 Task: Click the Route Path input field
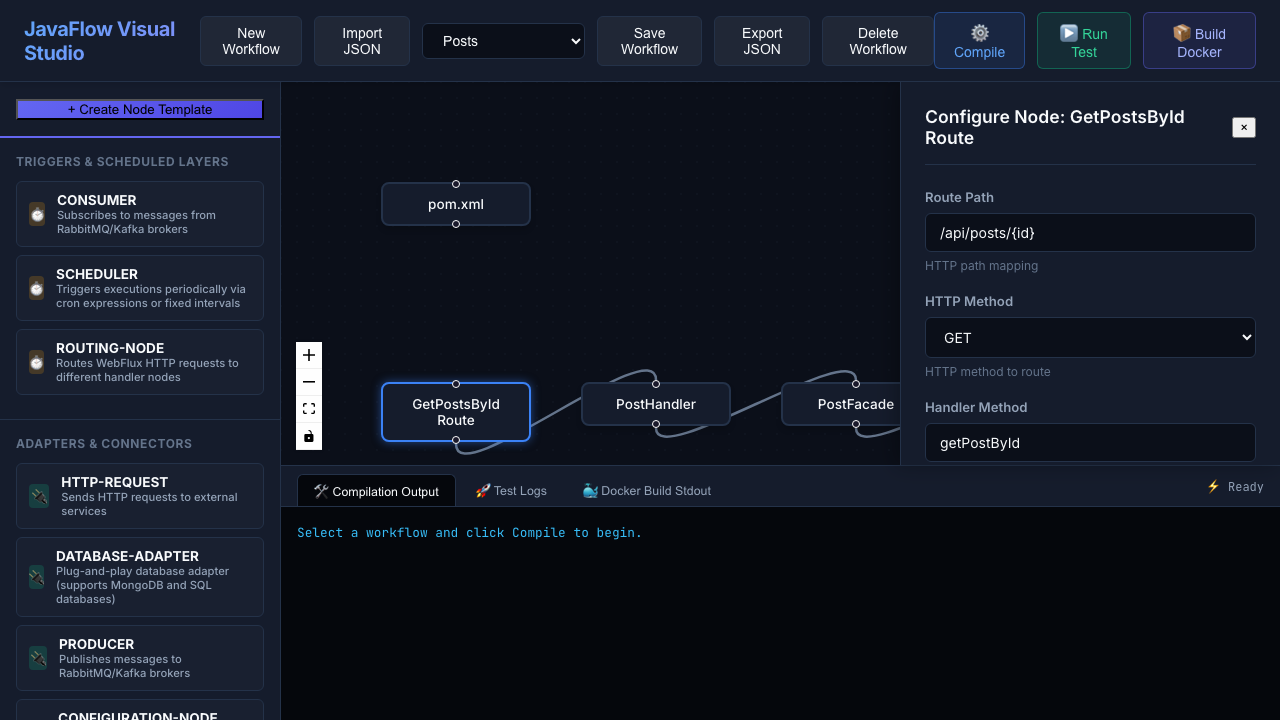pyautogui.click(x=1090, y=233)
